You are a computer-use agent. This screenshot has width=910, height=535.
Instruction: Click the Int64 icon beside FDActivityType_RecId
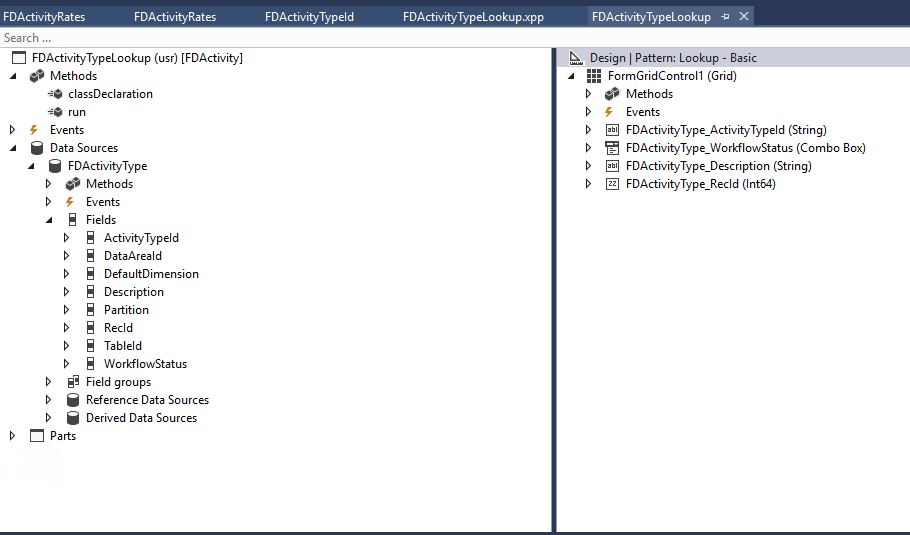[612, 184]
